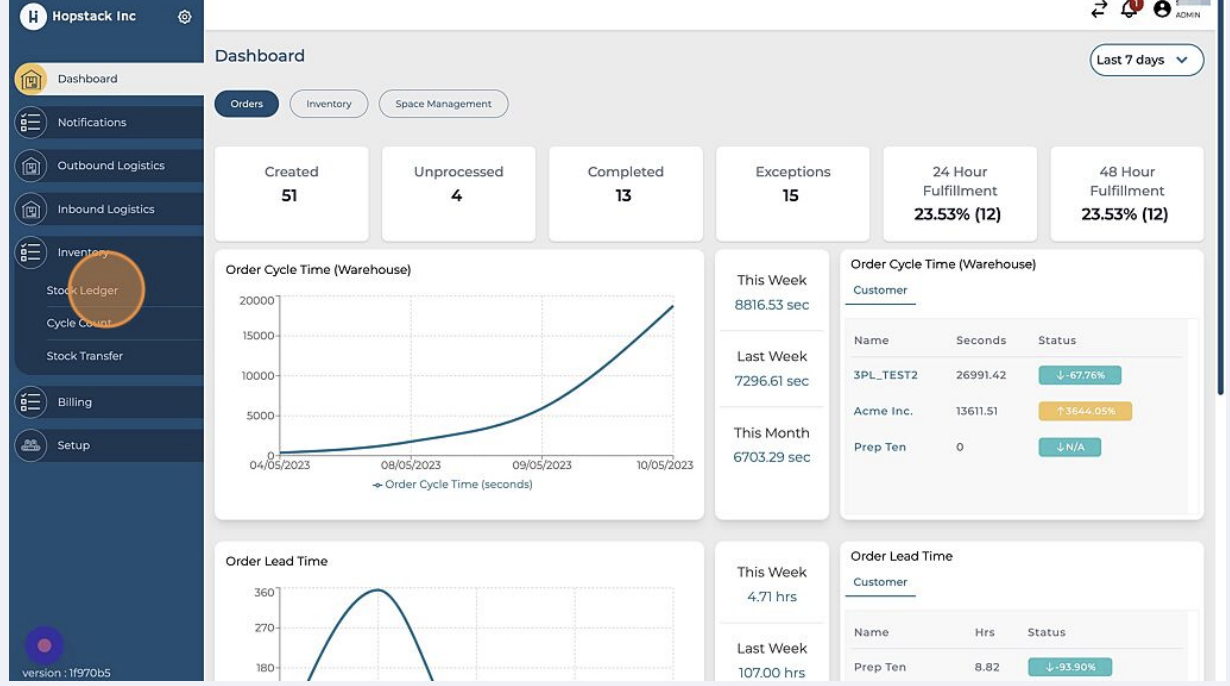Expand the Inbound Logistics menu
This screenshot has width=1230, height=686.
click(105, 210)
